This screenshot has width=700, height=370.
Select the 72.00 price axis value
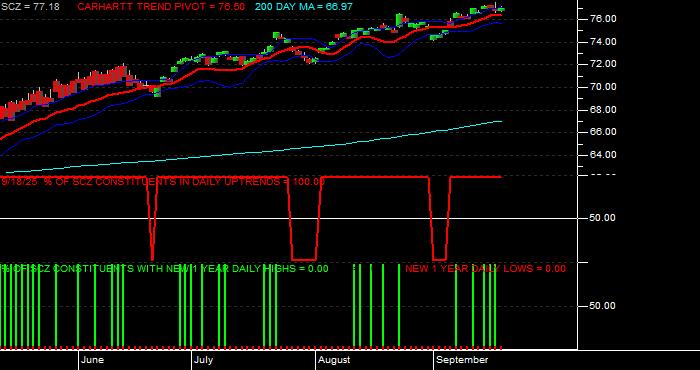[604, 64]
